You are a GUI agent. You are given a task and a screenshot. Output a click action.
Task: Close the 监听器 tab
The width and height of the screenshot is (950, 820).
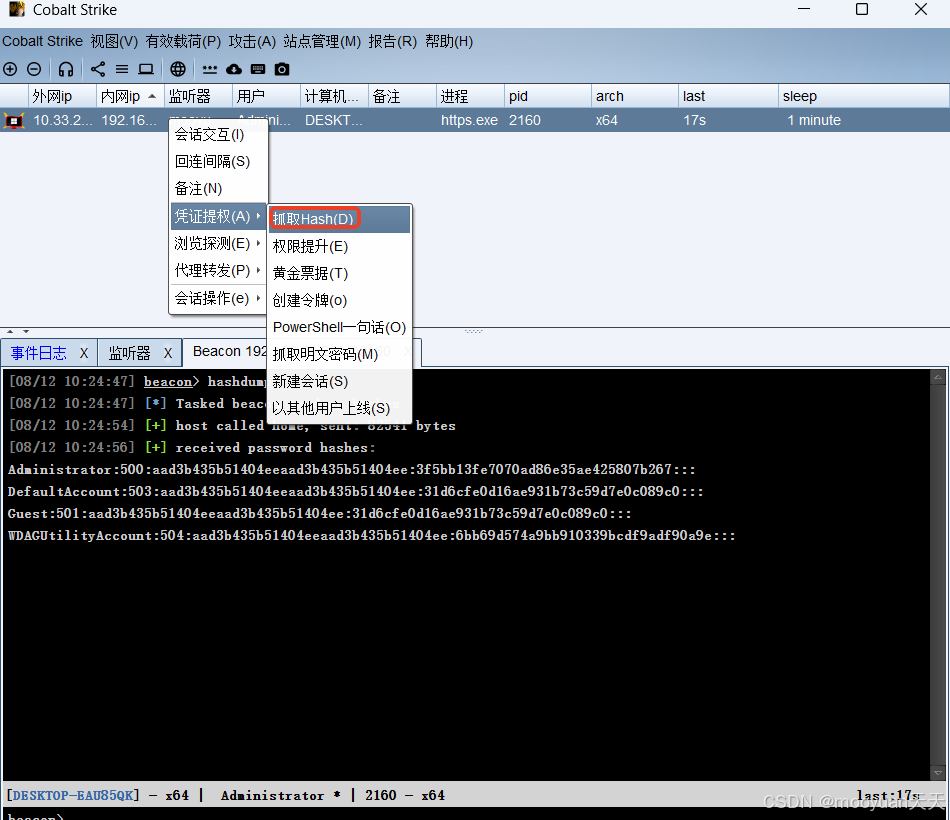pos(168,353)
